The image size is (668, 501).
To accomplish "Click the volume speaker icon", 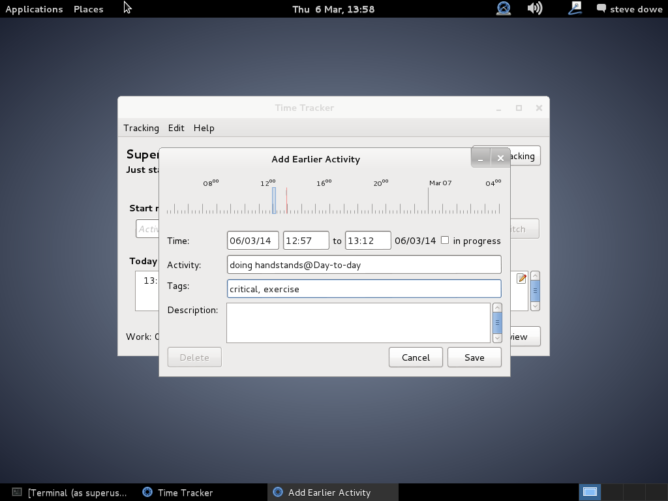I will pos(535,9).
